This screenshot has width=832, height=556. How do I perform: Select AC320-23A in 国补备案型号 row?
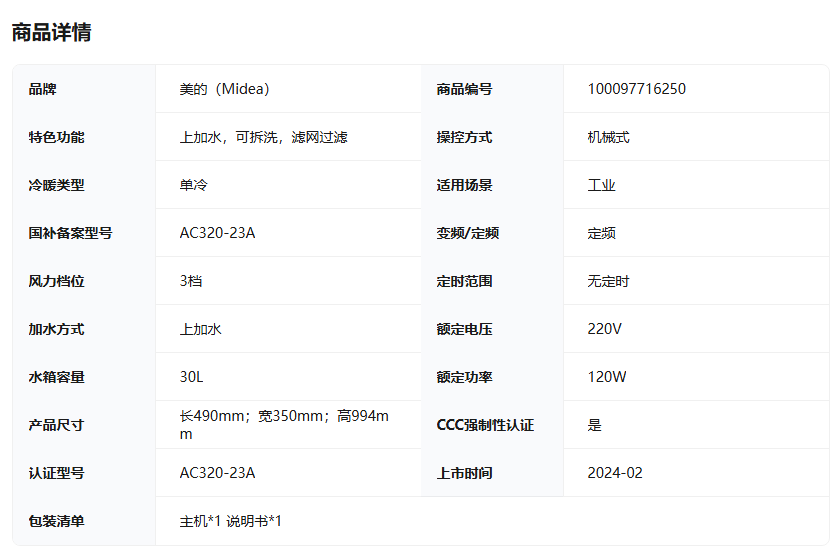coord(217,233)
